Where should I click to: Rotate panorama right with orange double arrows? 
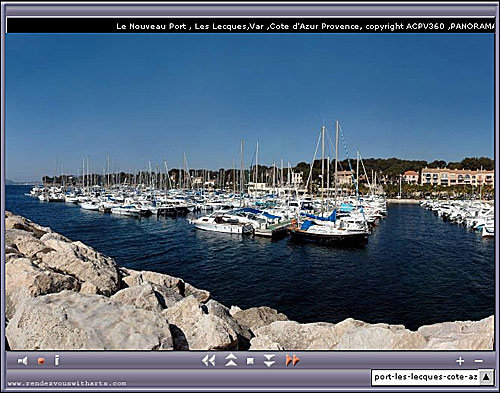coord(293,360)
